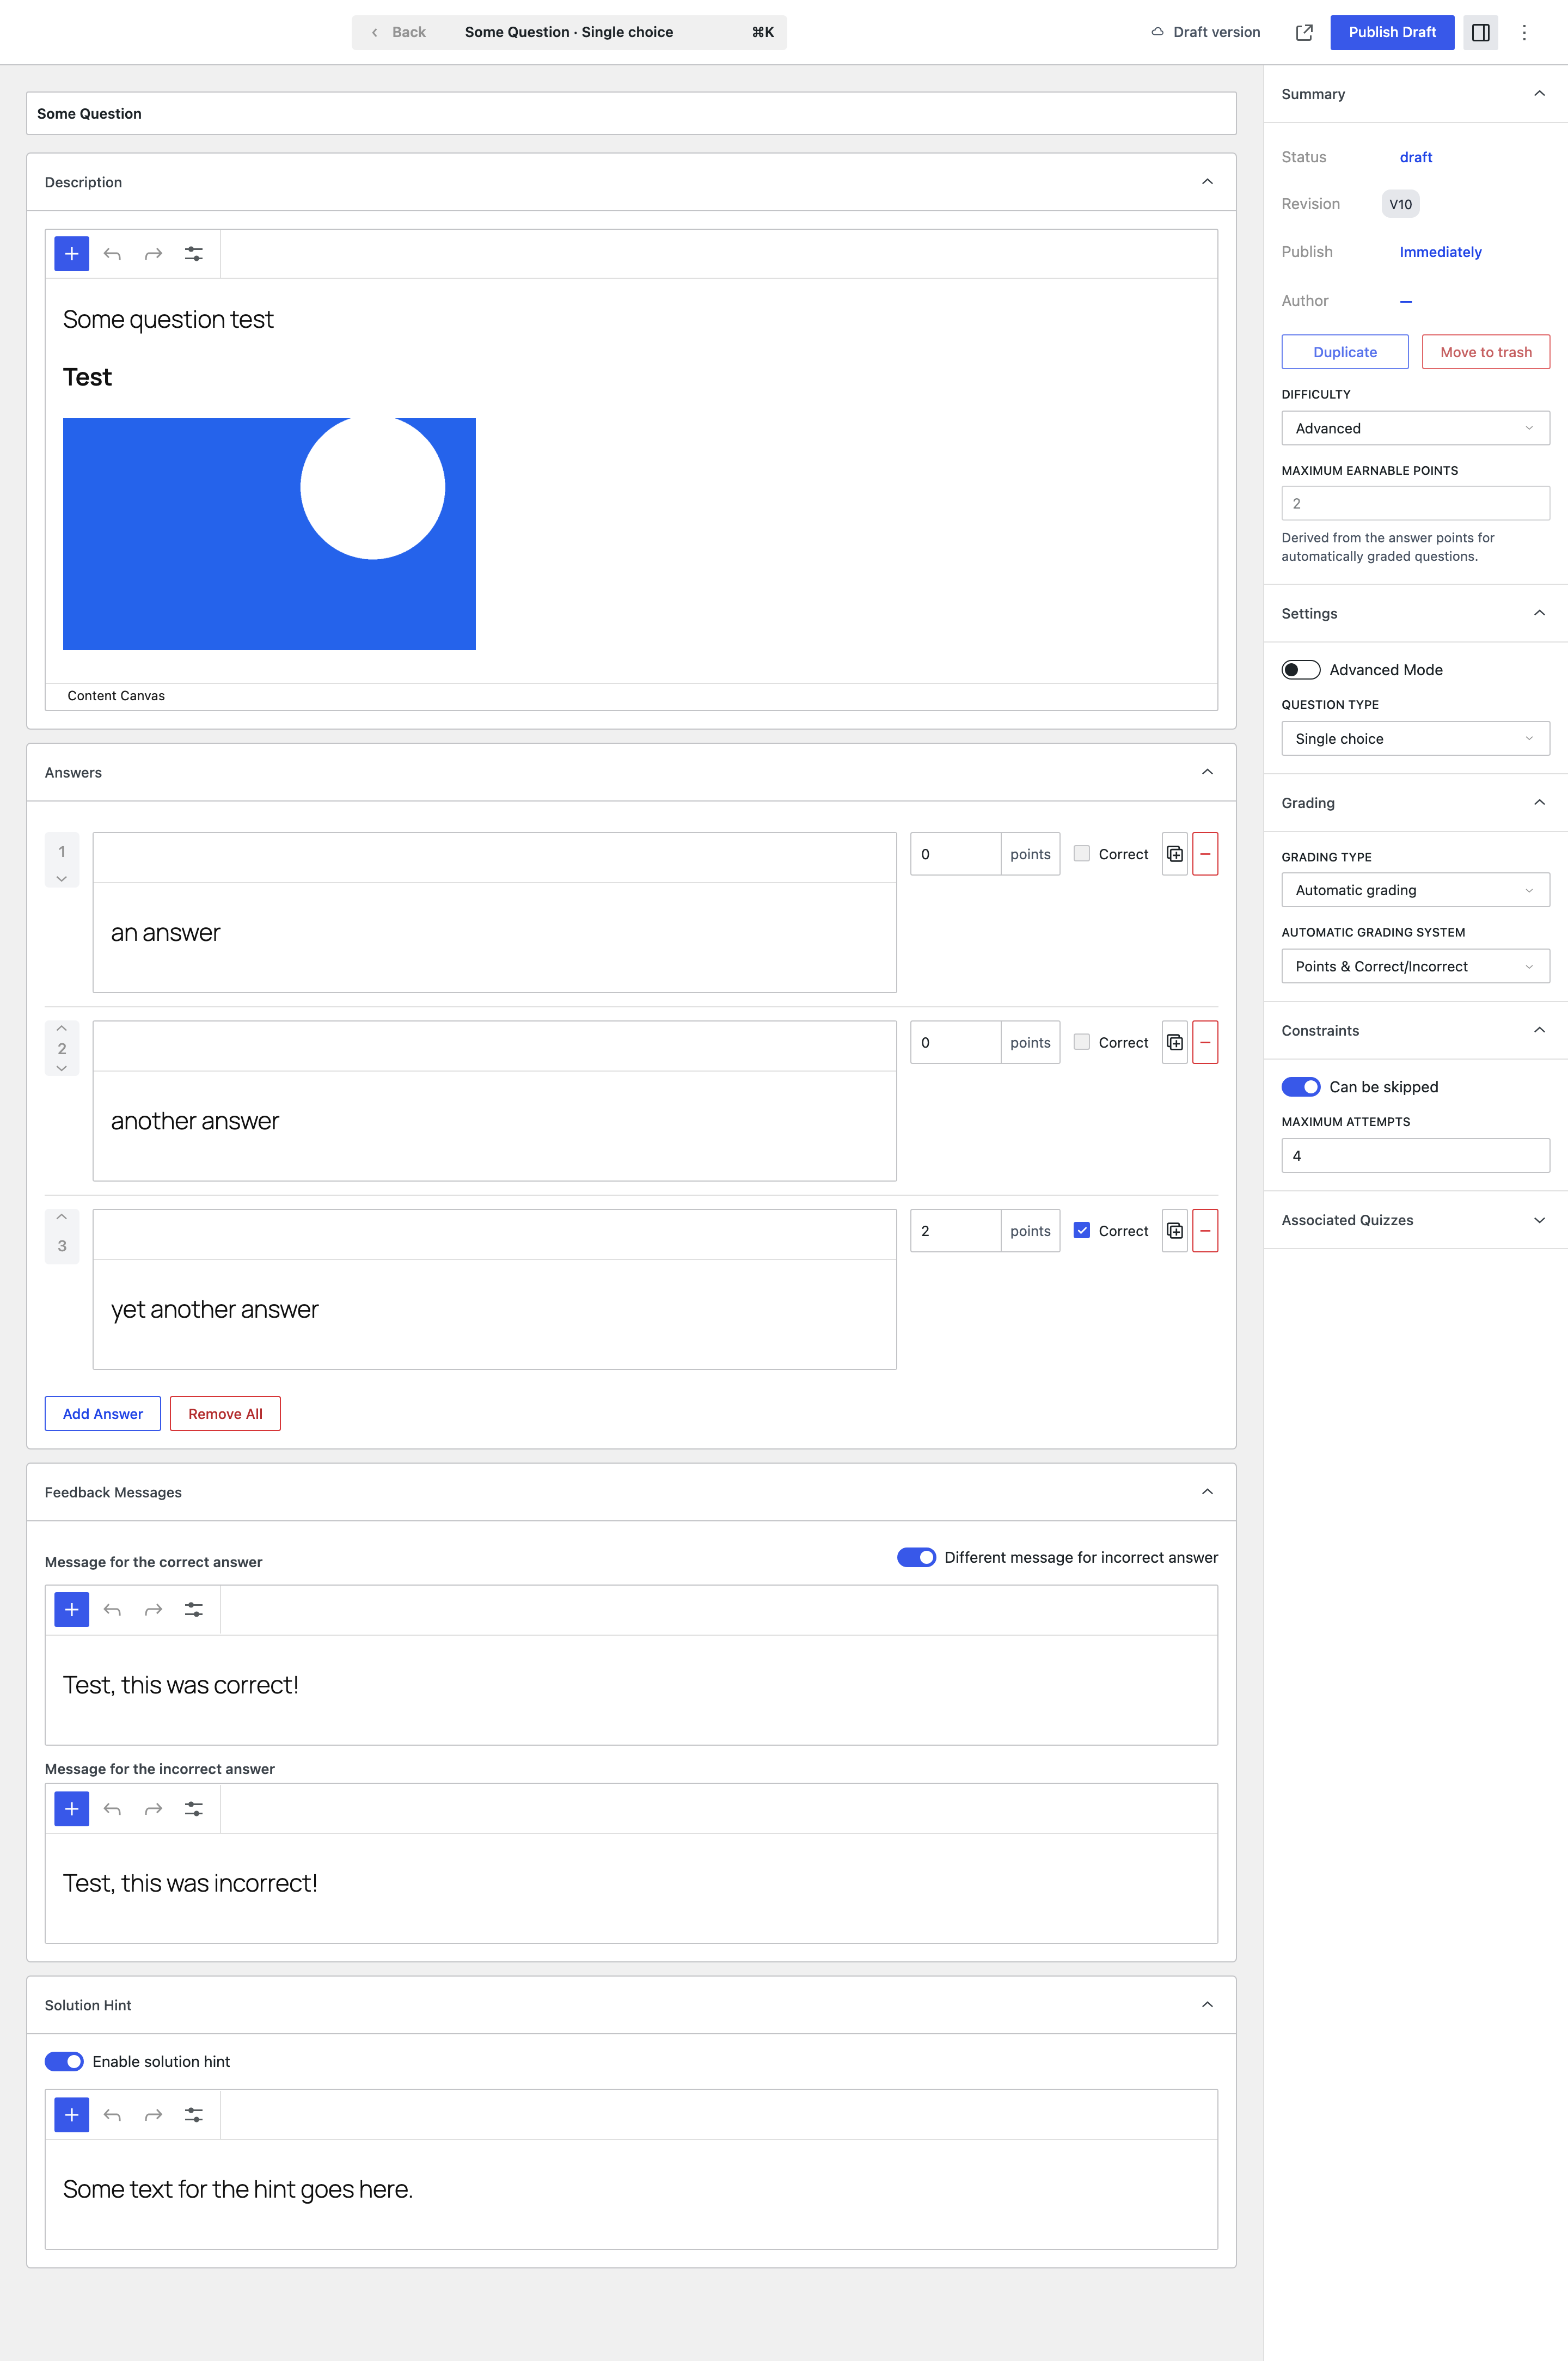Image resolution: width=1568 pixels, height=2361 pixels.
Task: Toggle different message for incorrect answer
Action: coord(916,1557)
